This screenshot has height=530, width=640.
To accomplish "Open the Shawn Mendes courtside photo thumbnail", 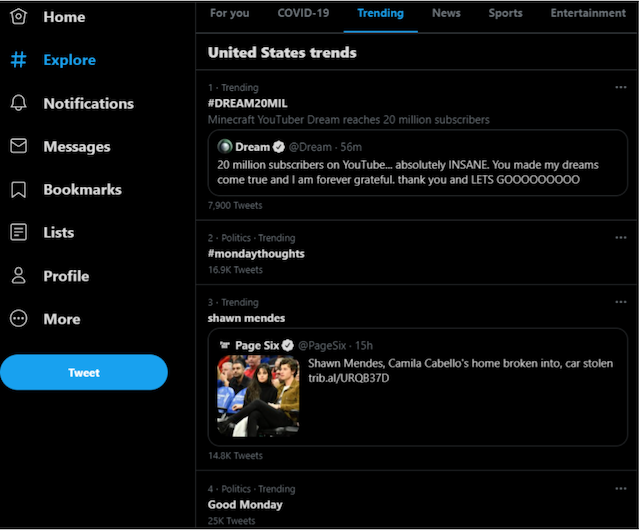I will point(258,396).
